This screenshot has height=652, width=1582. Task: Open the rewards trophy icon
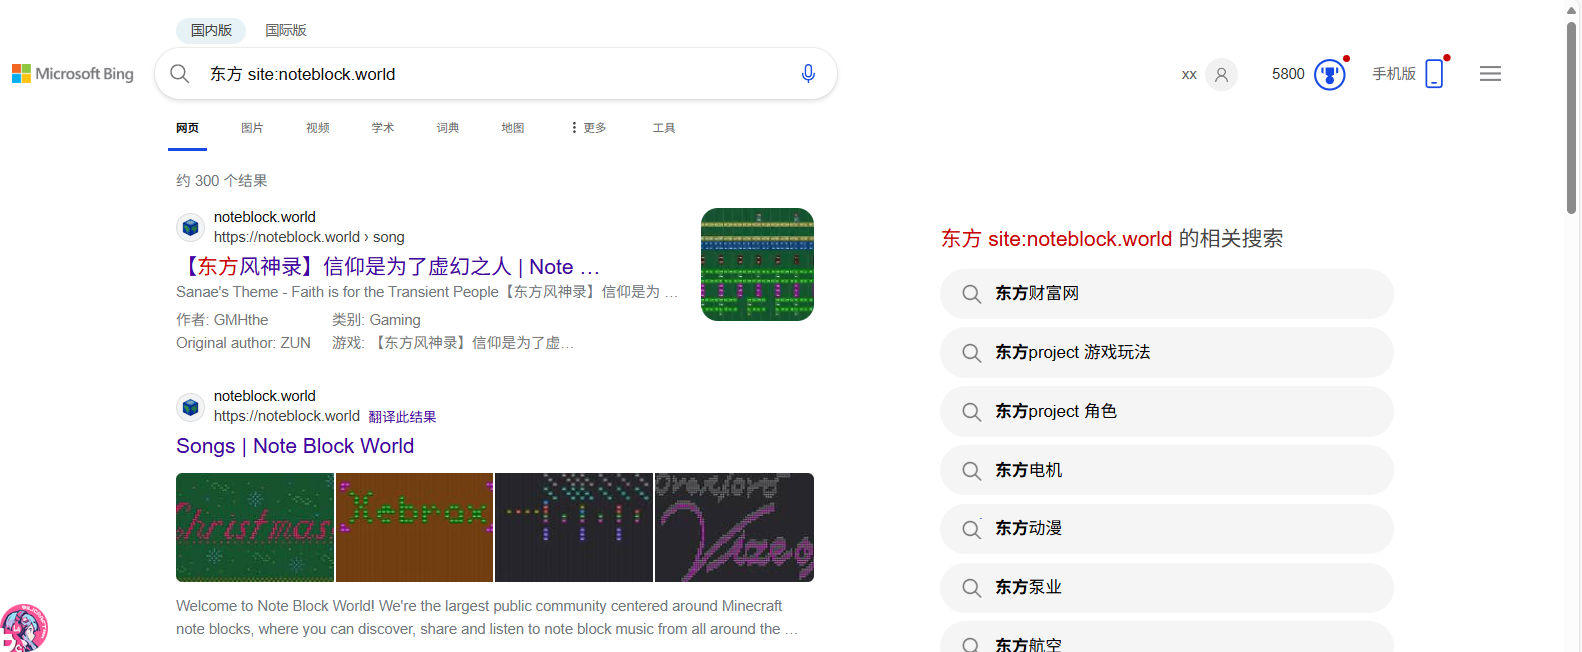[1330, 75]
